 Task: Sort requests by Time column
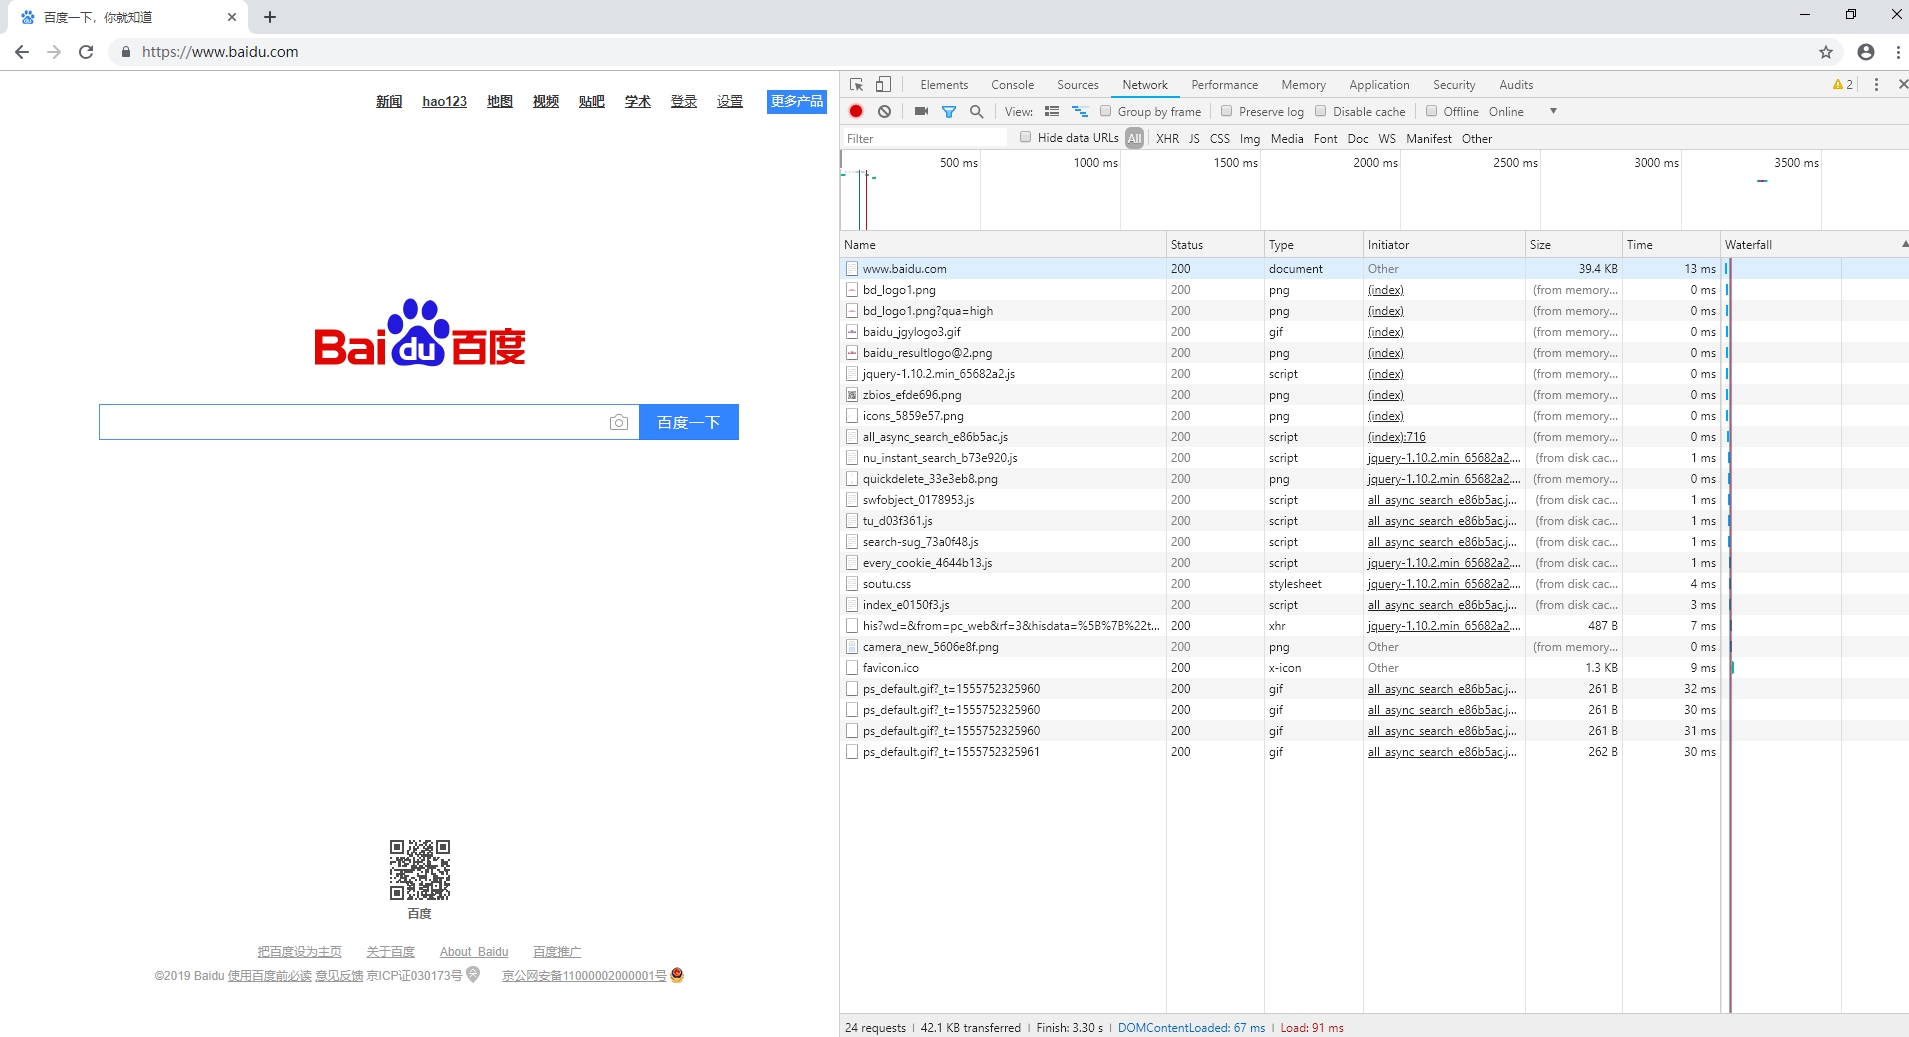[1671, 244]
